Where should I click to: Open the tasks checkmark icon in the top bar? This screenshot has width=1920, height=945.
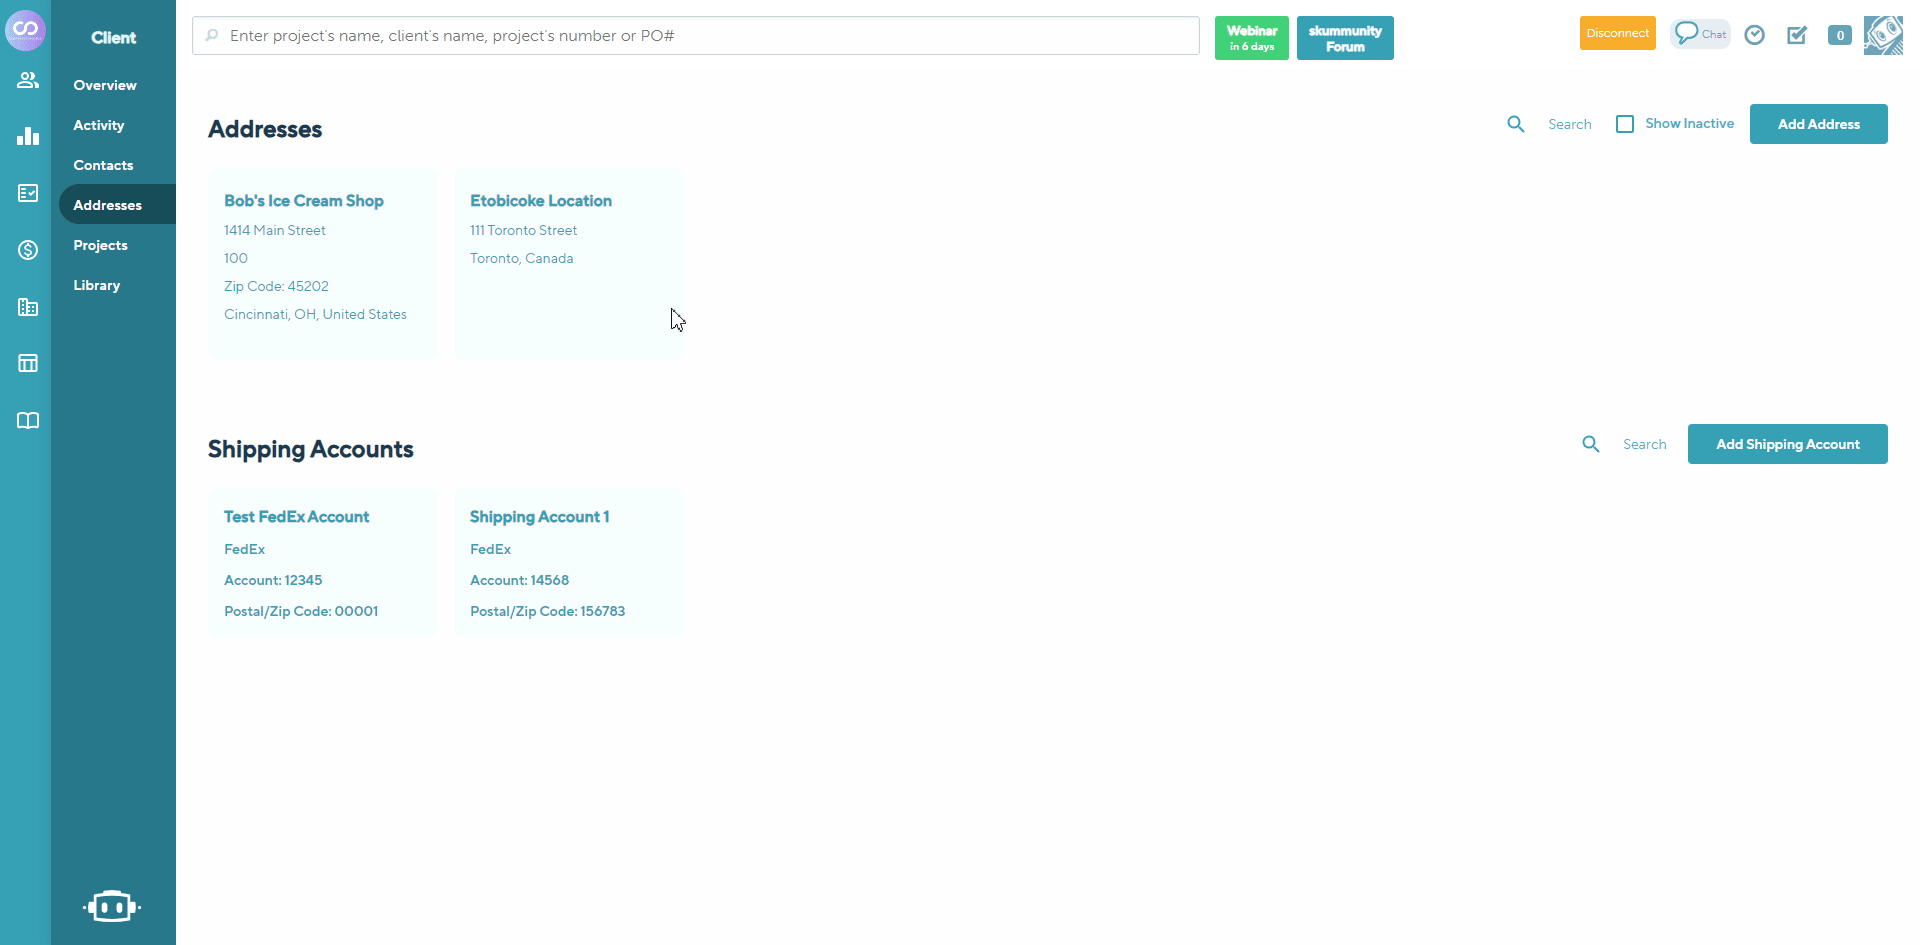1797,35
